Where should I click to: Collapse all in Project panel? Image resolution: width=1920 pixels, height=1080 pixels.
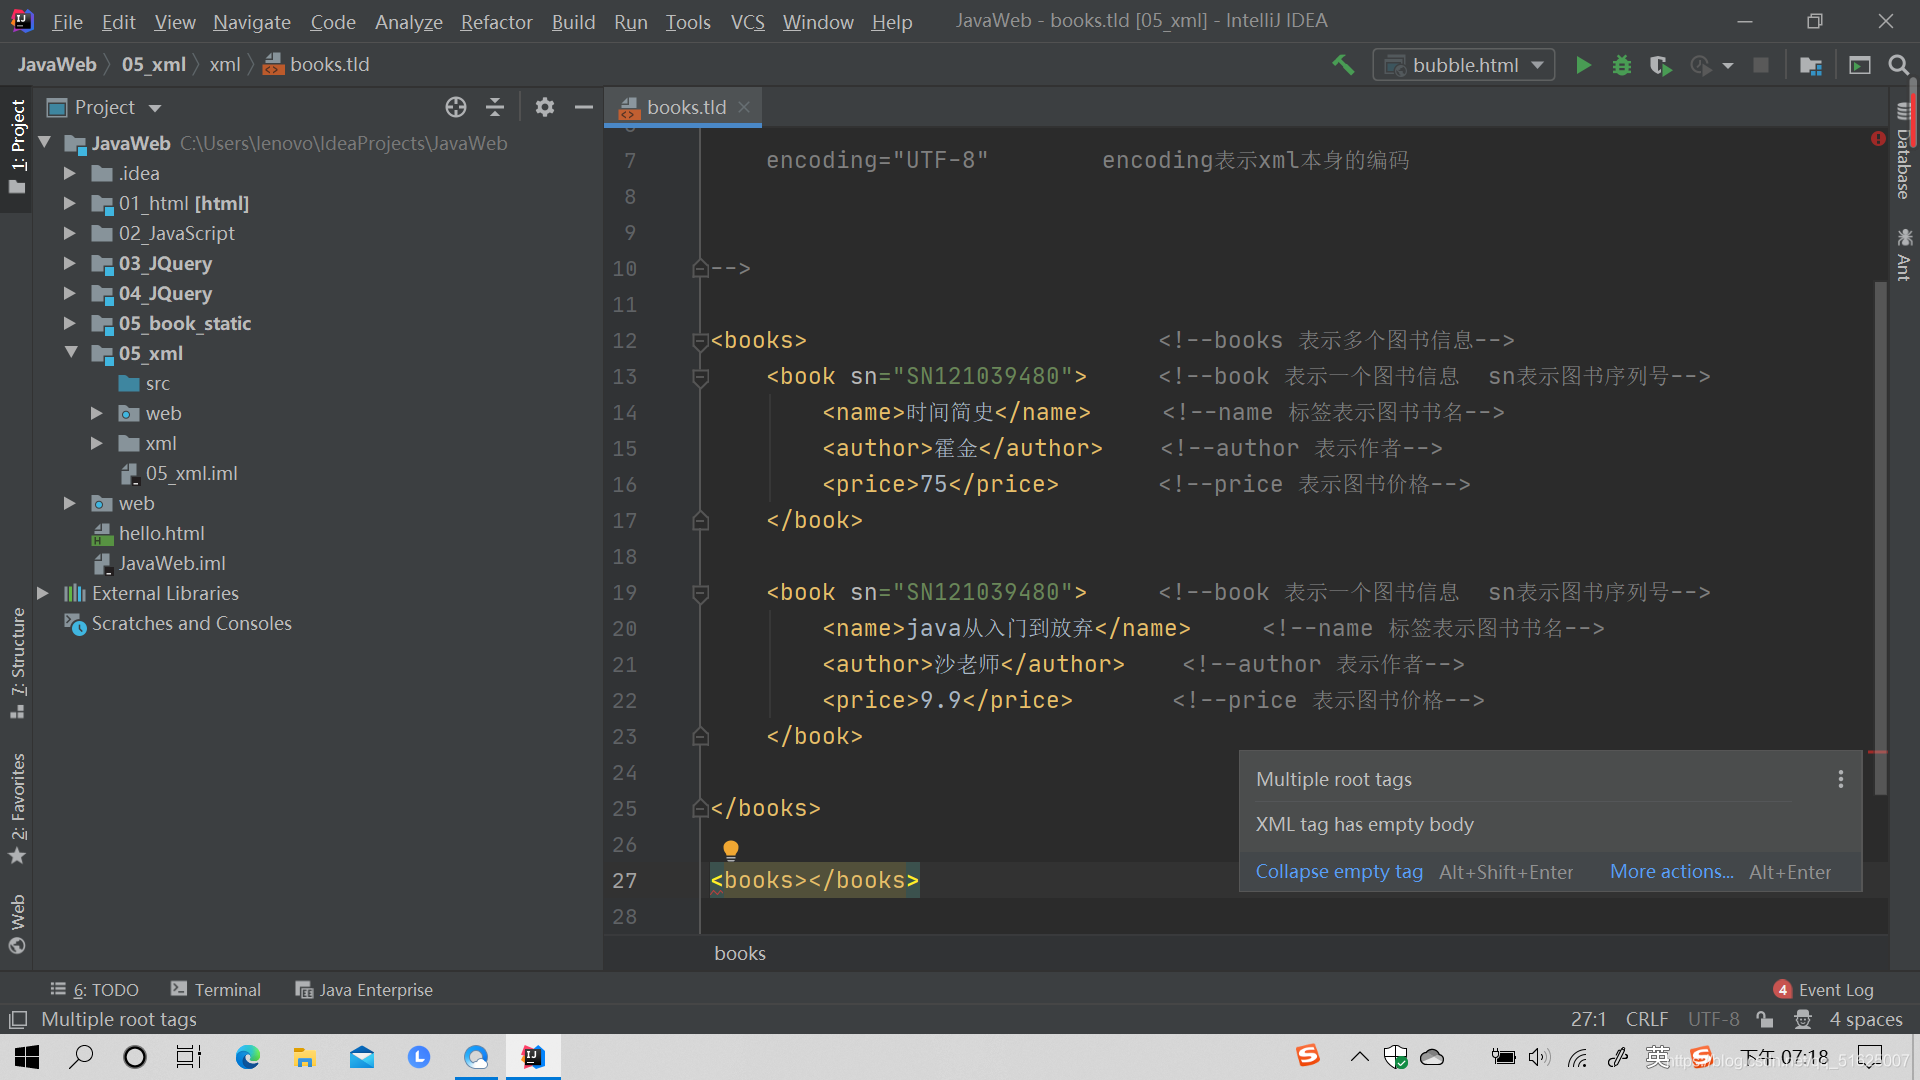tap(495, 107)
